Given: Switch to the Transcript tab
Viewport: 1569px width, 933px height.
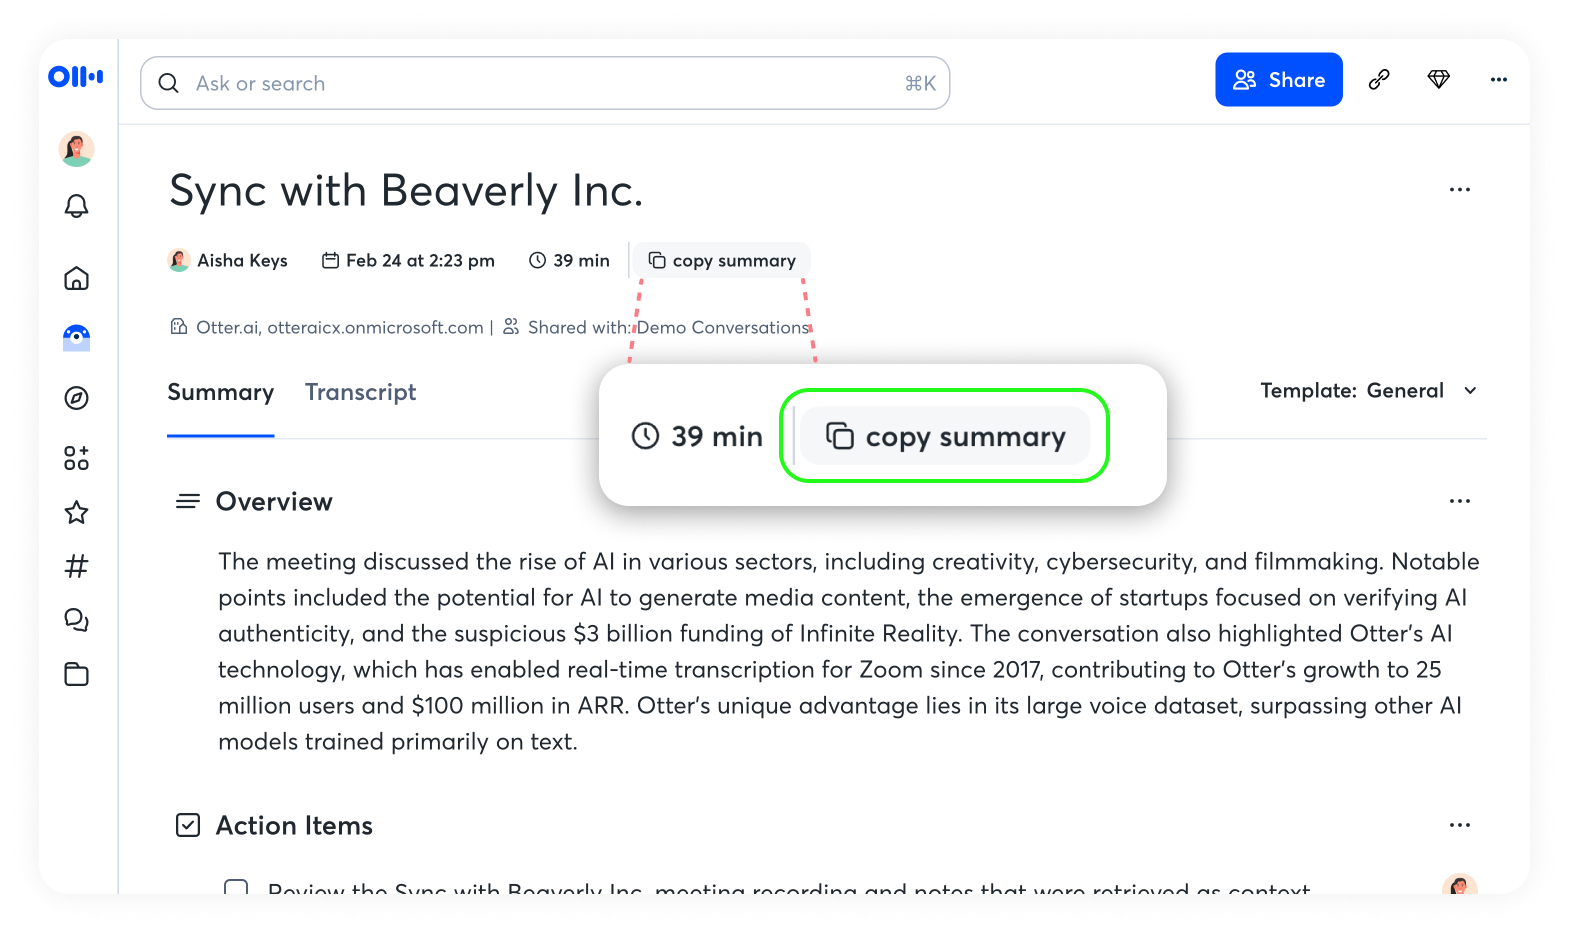Looking at the screenshot, I should coord(360,392).
